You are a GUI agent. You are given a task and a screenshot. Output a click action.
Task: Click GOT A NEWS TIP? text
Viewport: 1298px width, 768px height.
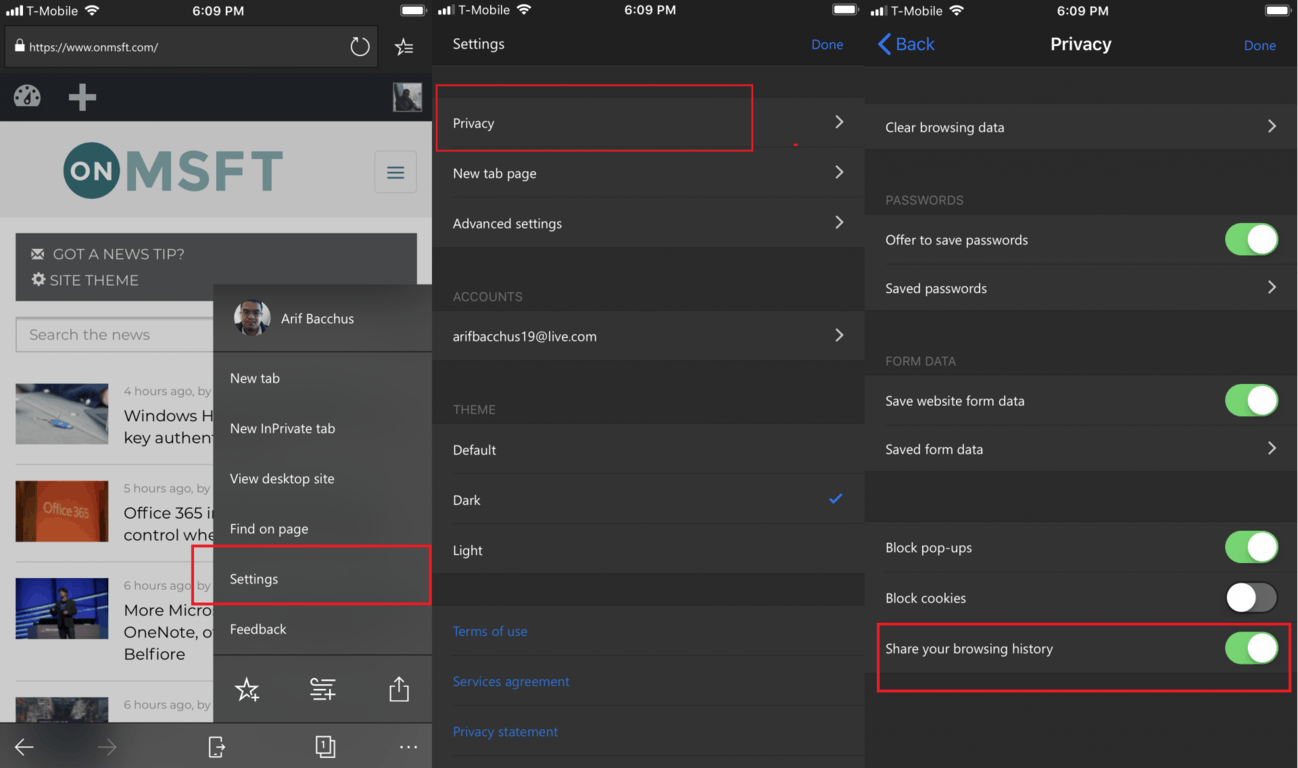click(119, 254)
